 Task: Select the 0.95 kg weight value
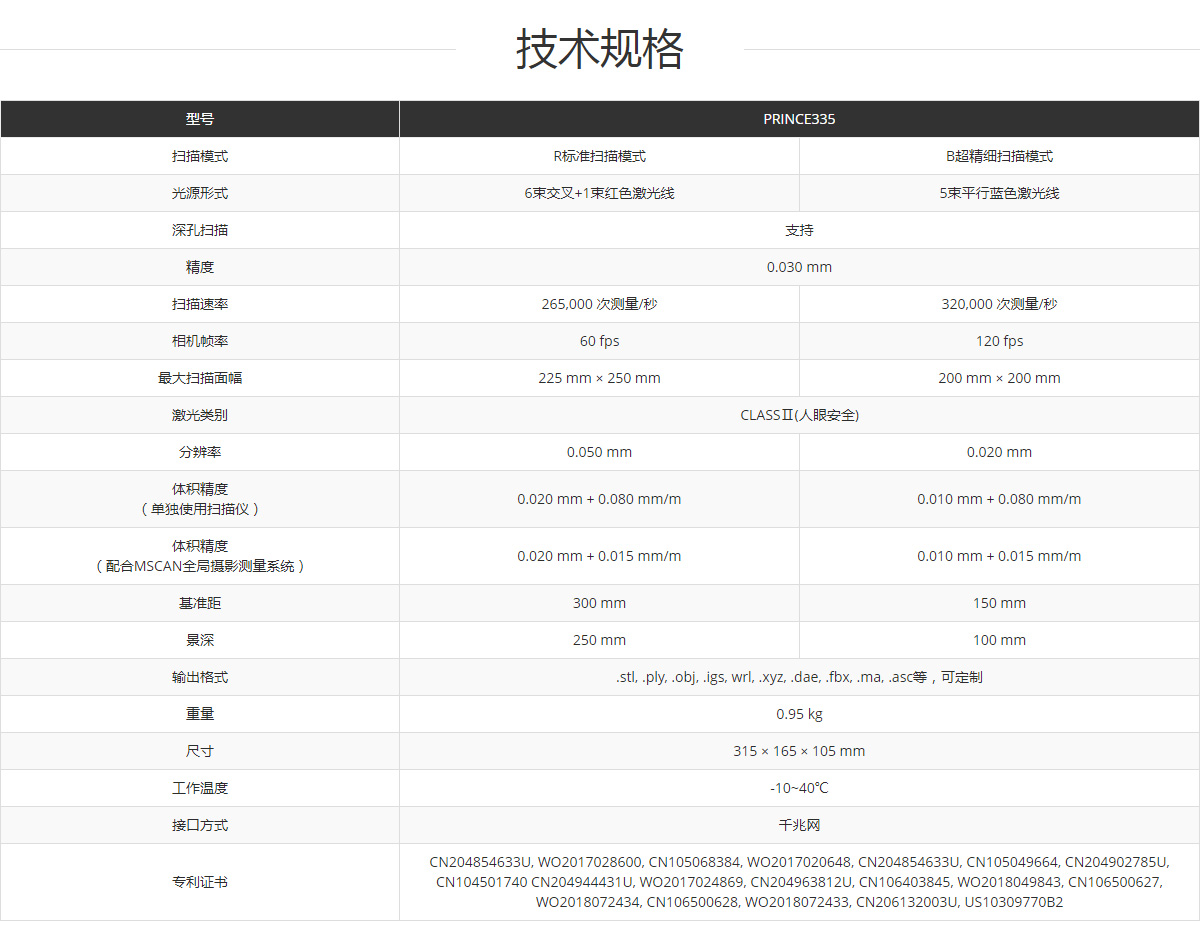[799, 714]
